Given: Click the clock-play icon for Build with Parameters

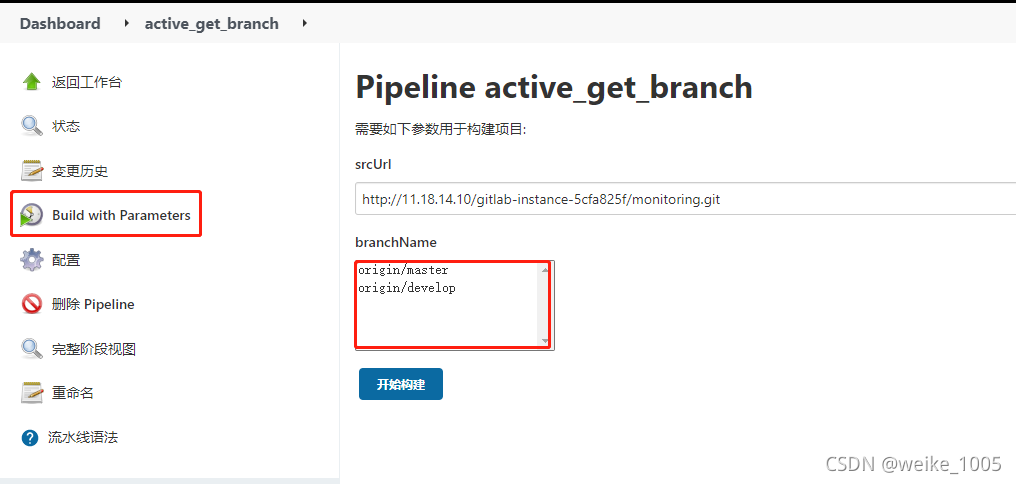Looking at the screenshot, I should [x=32, y=214].
